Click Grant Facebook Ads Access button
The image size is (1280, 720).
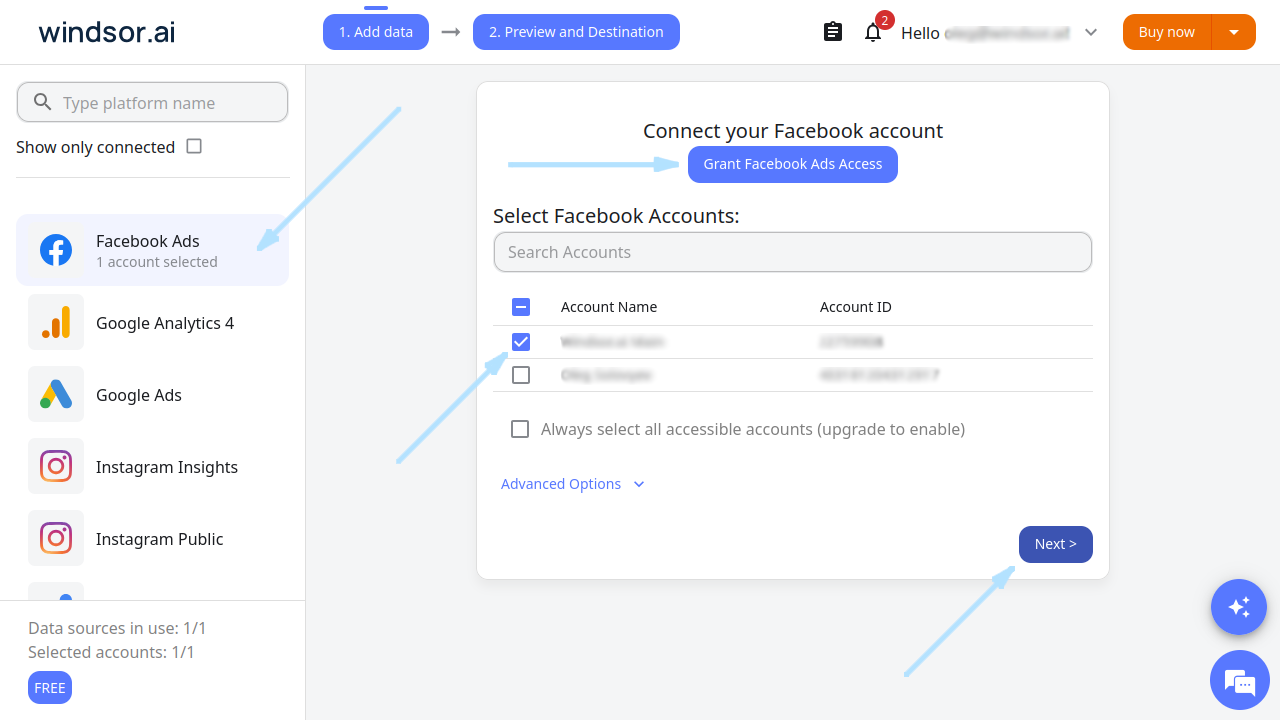point(793,164)
